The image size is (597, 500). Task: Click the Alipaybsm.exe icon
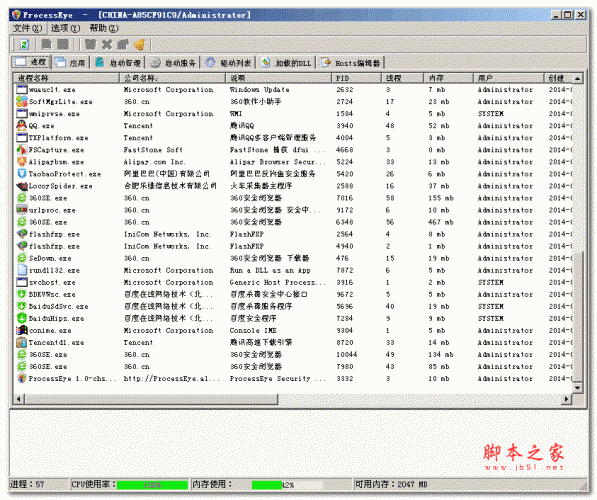pos(22,161)
